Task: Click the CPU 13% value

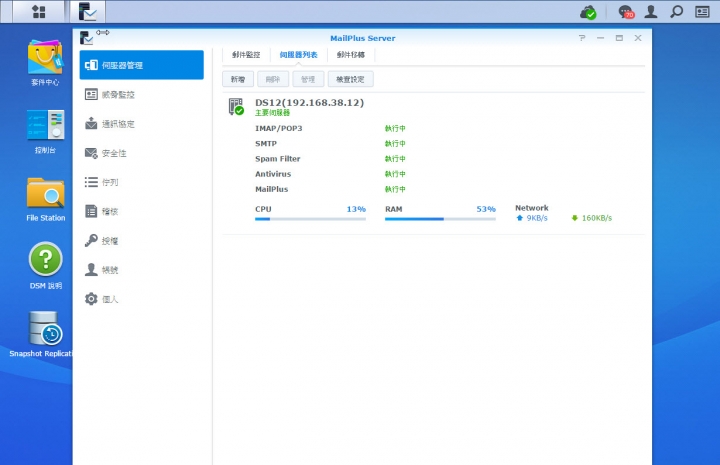Action: pyautogui.click(x=356, y=209)
